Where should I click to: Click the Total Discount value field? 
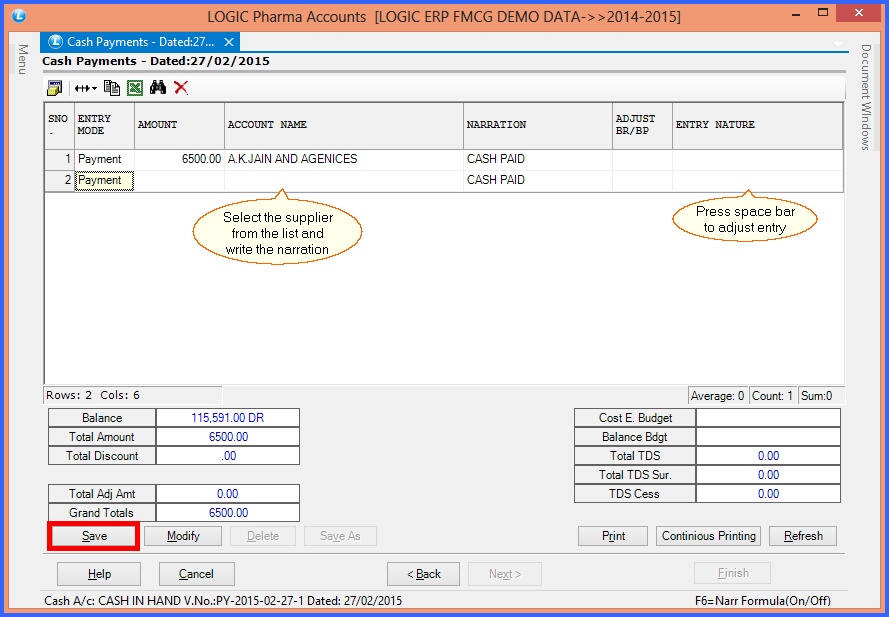[x=227, y=456]
